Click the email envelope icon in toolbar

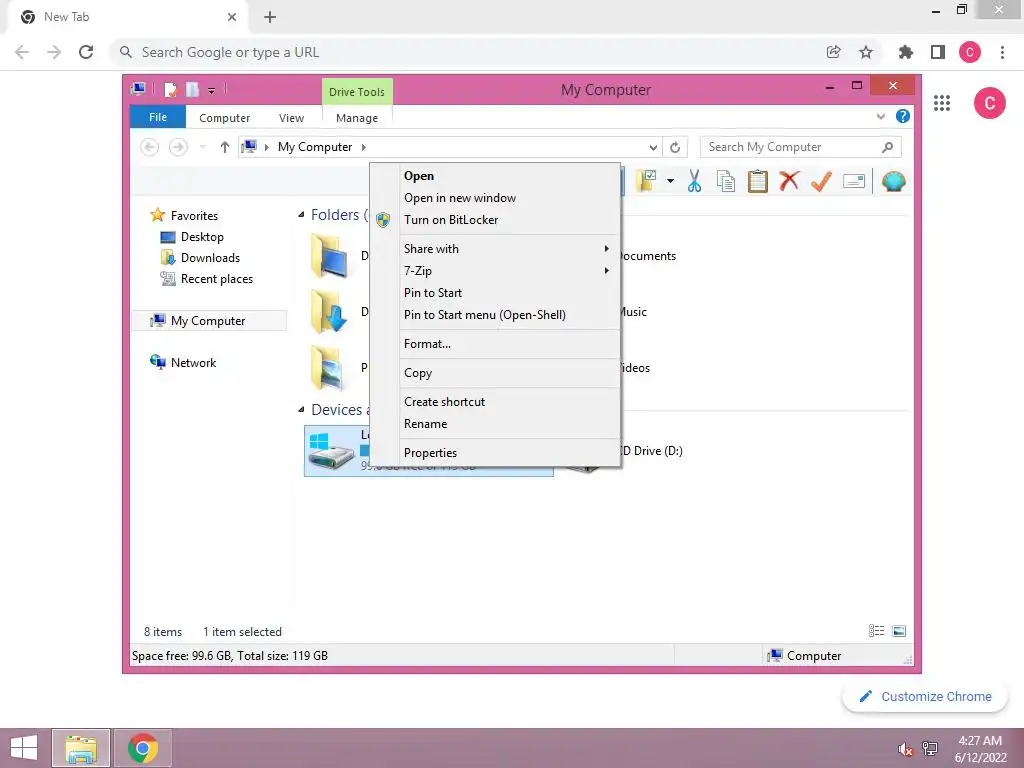(x=854, y=181)
